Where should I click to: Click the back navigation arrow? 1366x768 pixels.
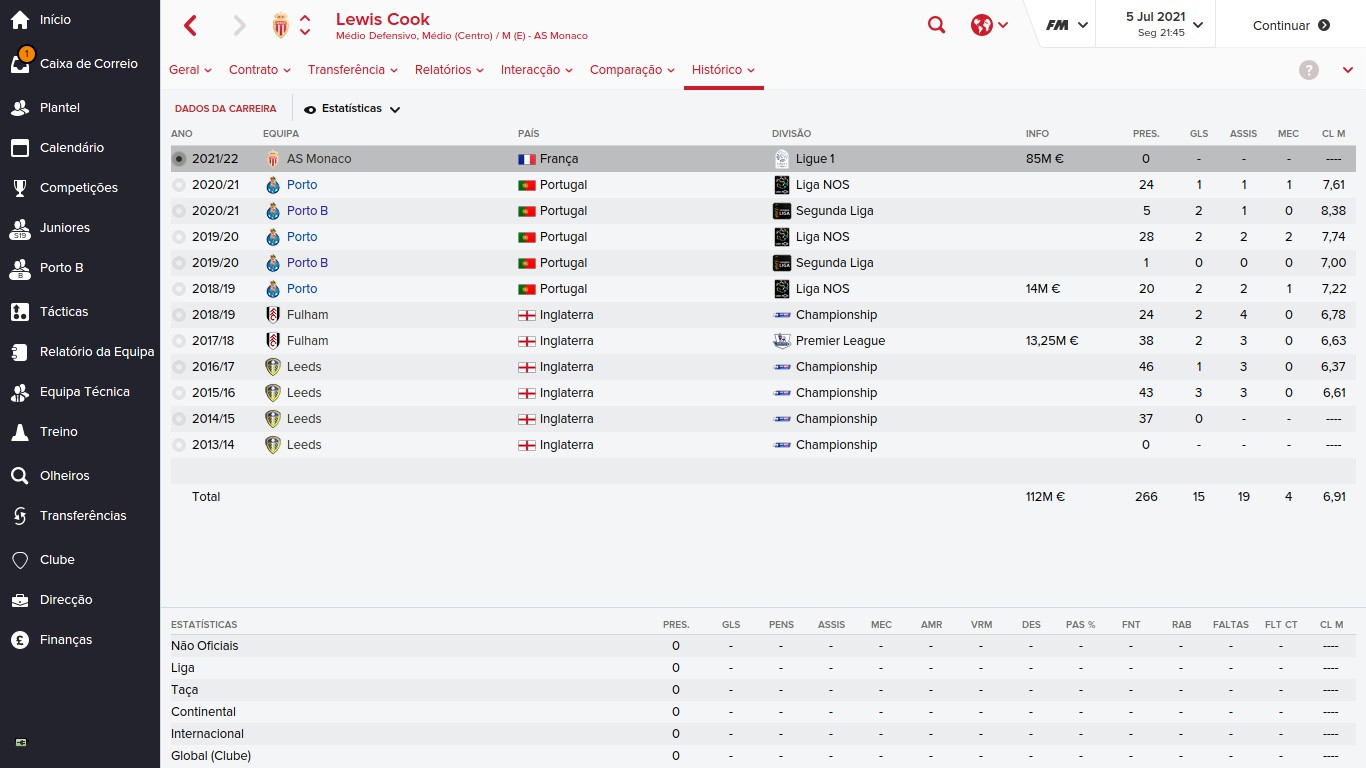191,26
